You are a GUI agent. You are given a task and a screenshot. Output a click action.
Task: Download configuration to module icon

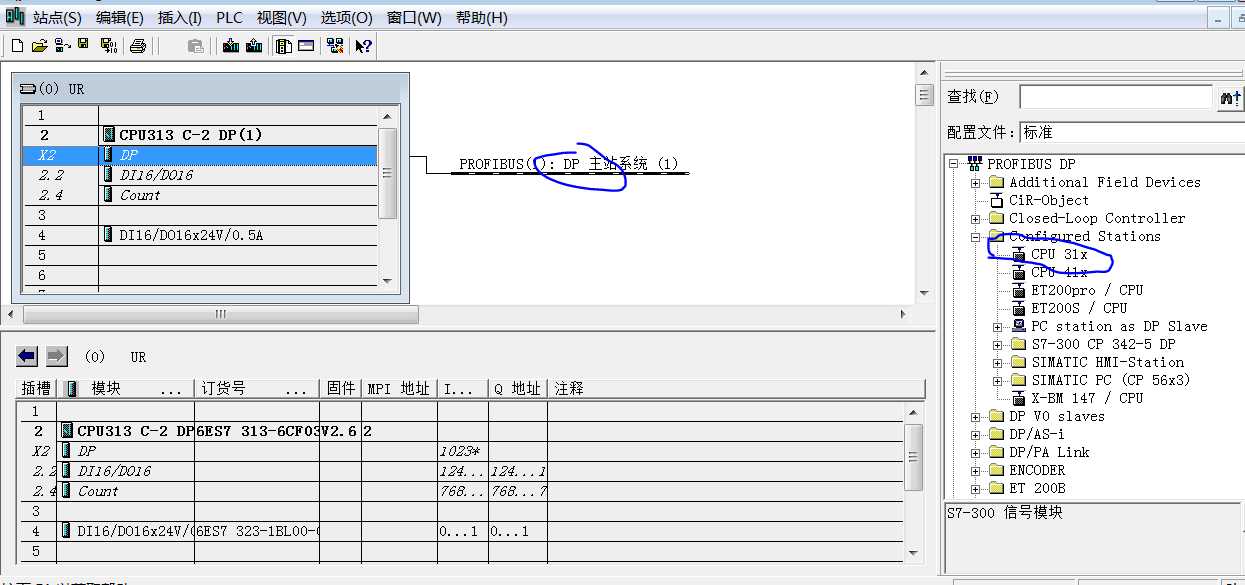[231, 46]
